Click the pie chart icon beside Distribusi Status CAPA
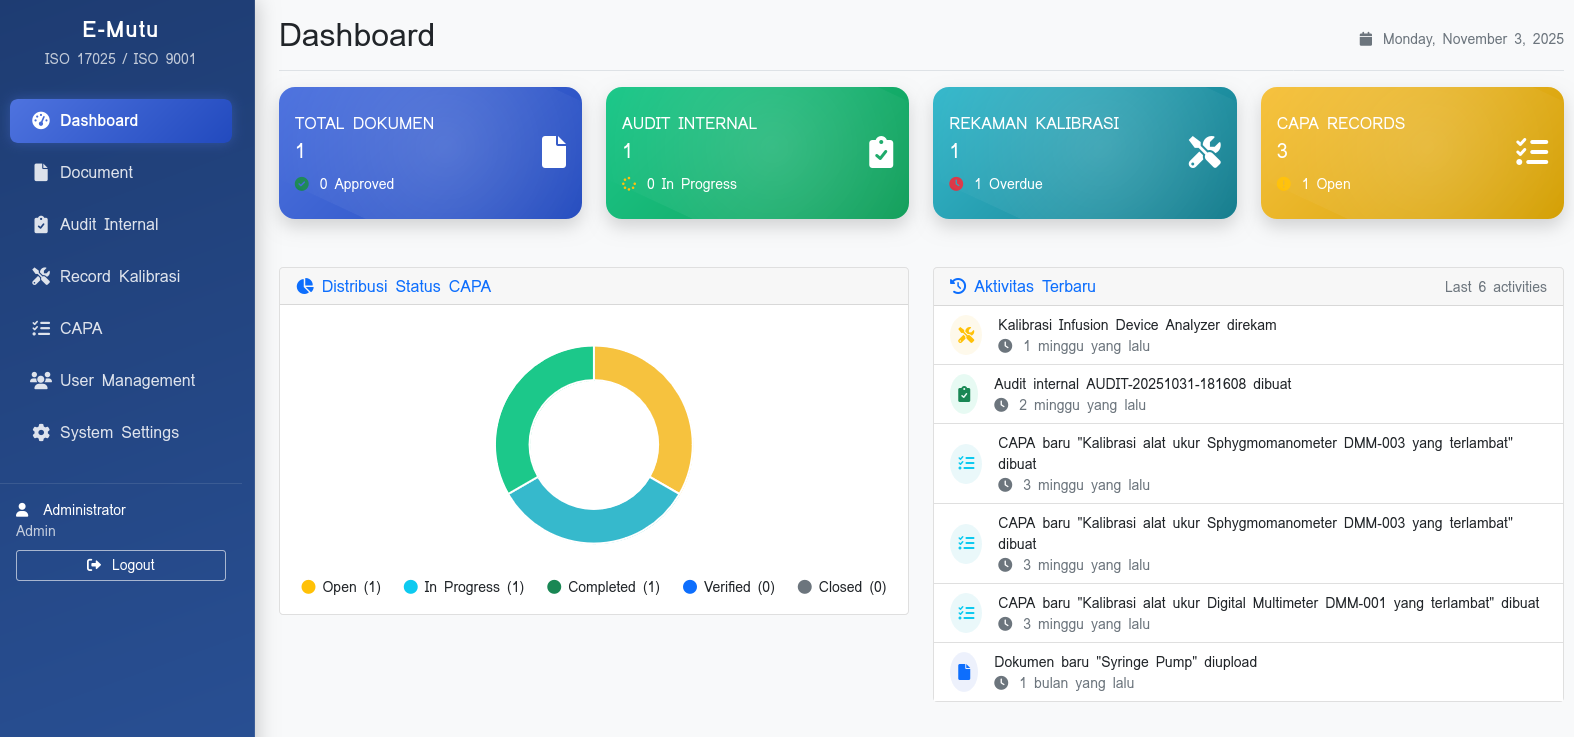The height and width of the screenshot is (737, 1574). tap(306, 287)
